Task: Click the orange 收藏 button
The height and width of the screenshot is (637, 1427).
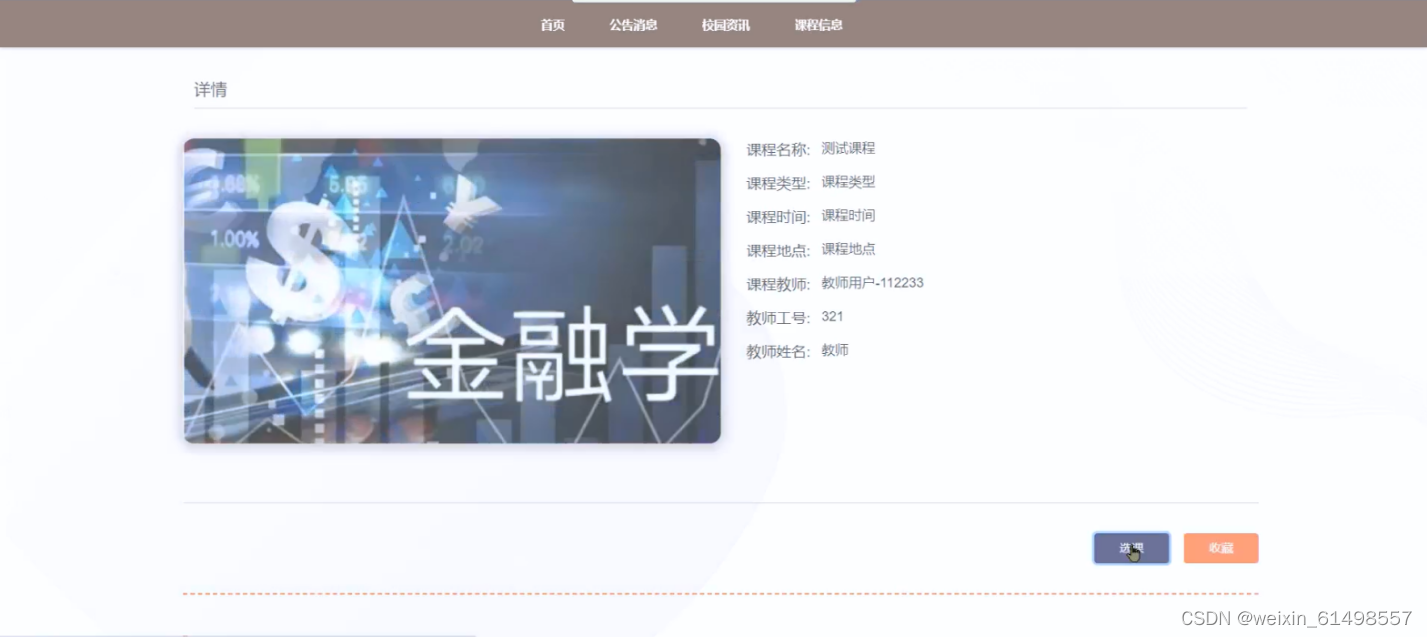Action: [1221, 548]
